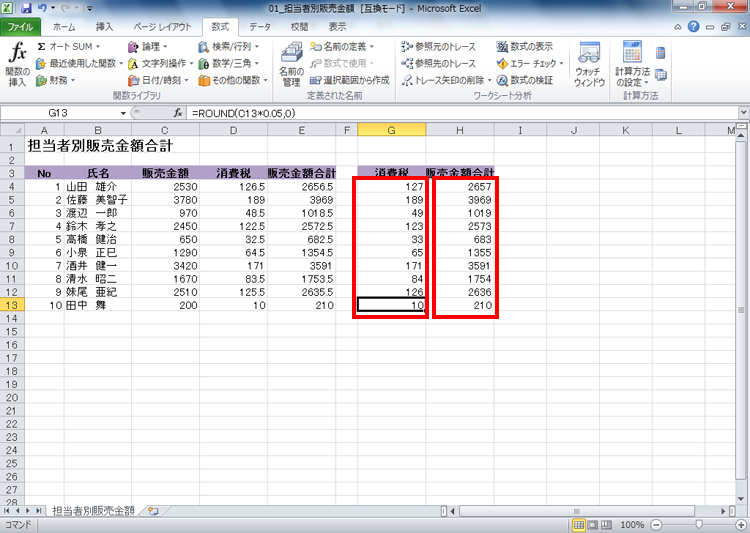Toggle Show Formulas (数式の表示)
The image size is (750, 533).
point(524,46)
